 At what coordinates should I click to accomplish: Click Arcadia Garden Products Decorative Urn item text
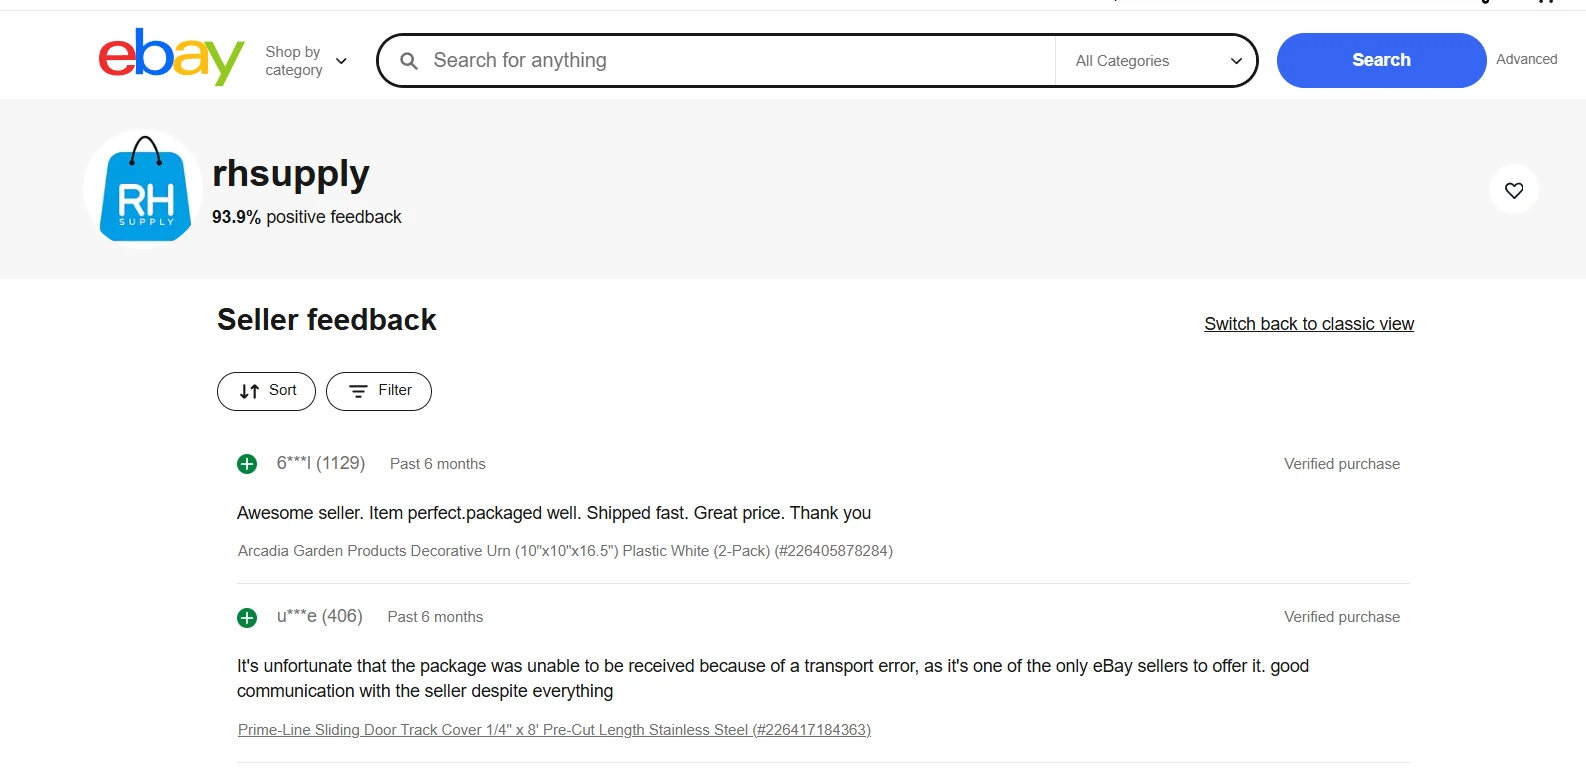click(x=565, y=551)
